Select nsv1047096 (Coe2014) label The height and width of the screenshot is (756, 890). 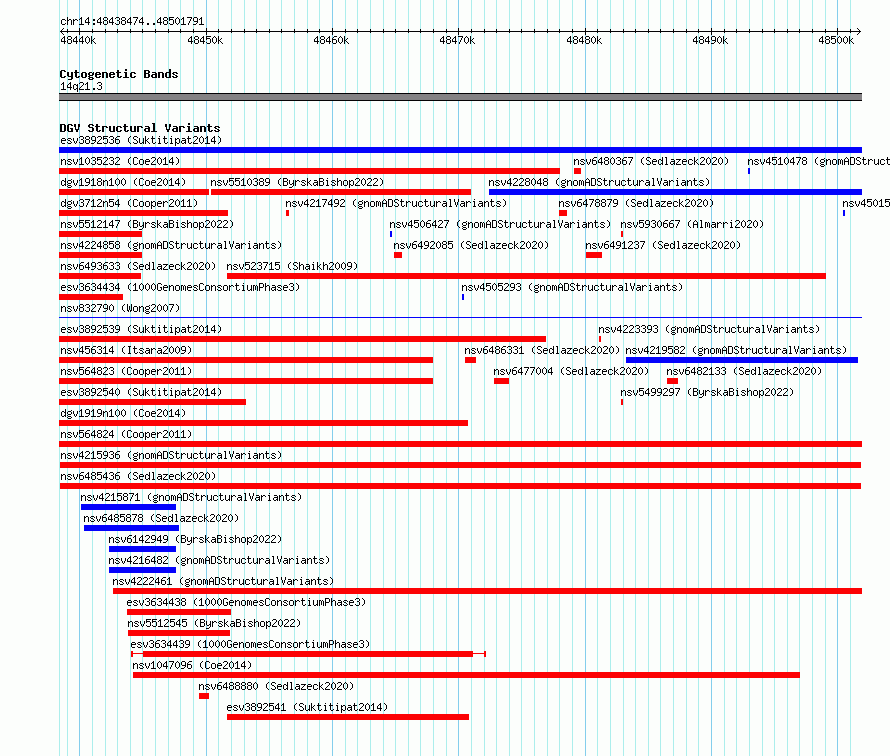point(192,665)
